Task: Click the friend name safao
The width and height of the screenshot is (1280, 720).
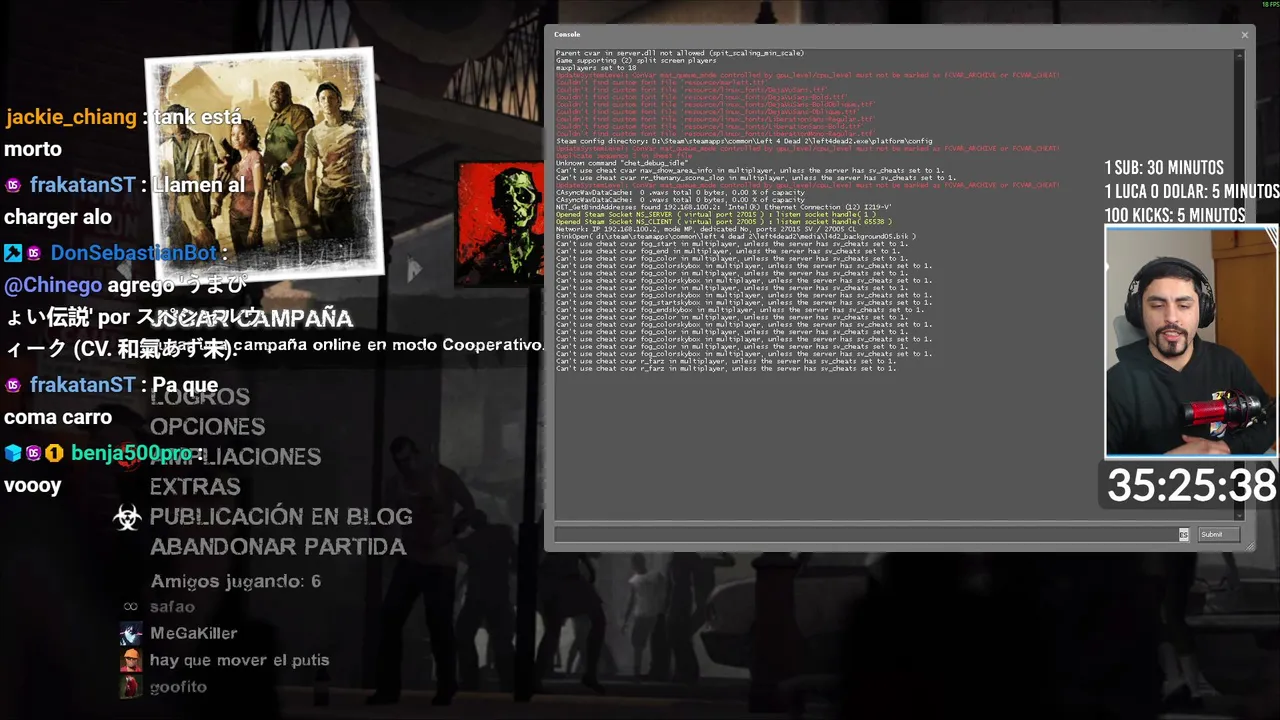Action: tap(172, 607)
